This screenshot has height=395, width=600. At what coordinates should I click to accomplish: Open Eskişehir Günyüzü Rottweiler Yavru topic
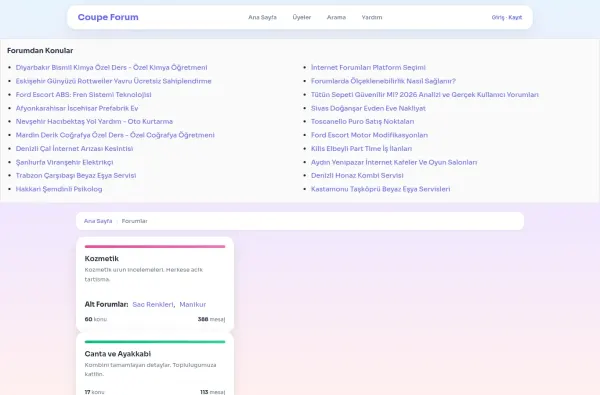pyautogui.click(x=113, y=81)
